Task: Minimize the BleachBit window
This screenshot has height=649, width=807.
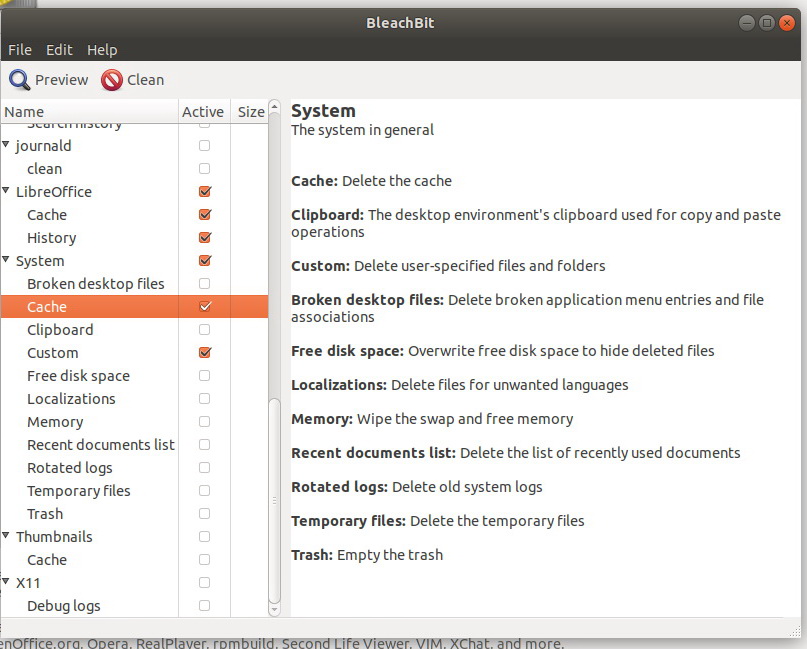Action: (746, 23)
